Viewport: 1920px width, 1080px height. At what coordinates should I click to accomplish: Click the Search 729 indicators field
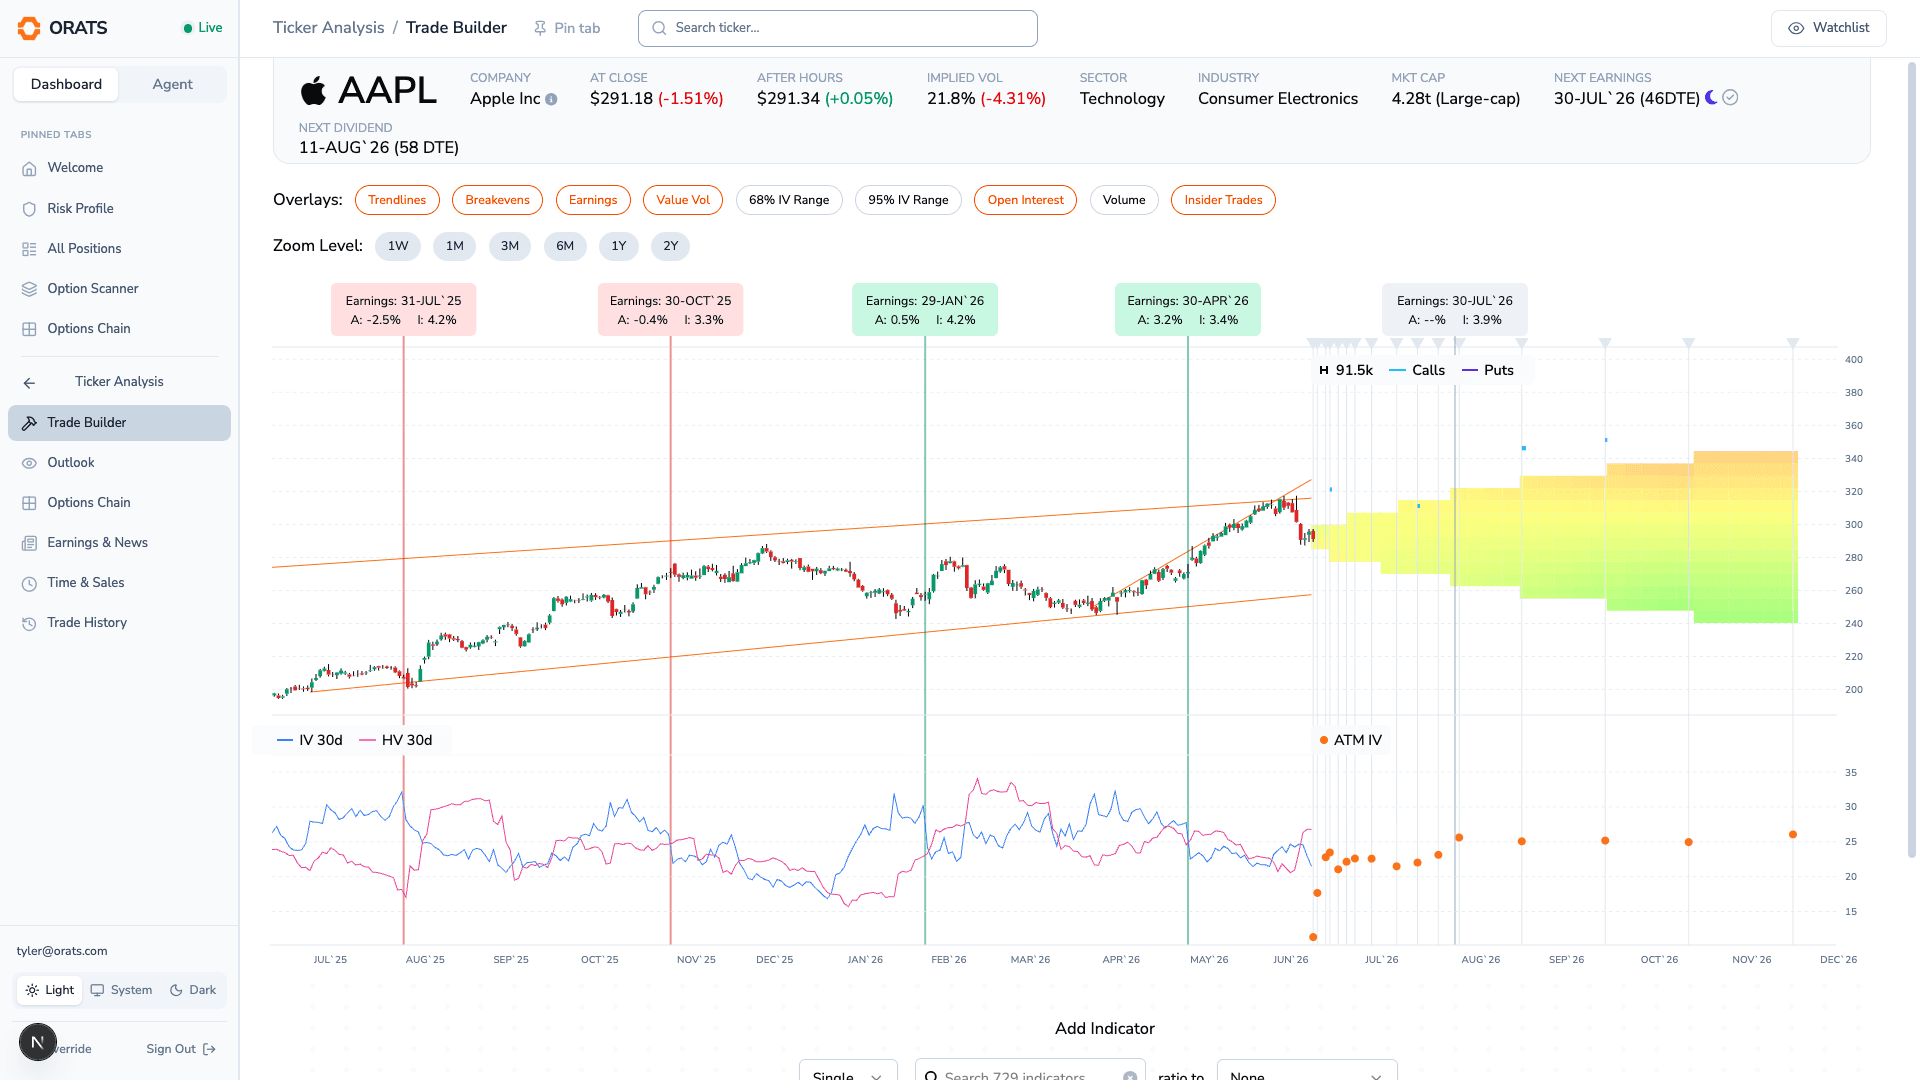1030,1070
